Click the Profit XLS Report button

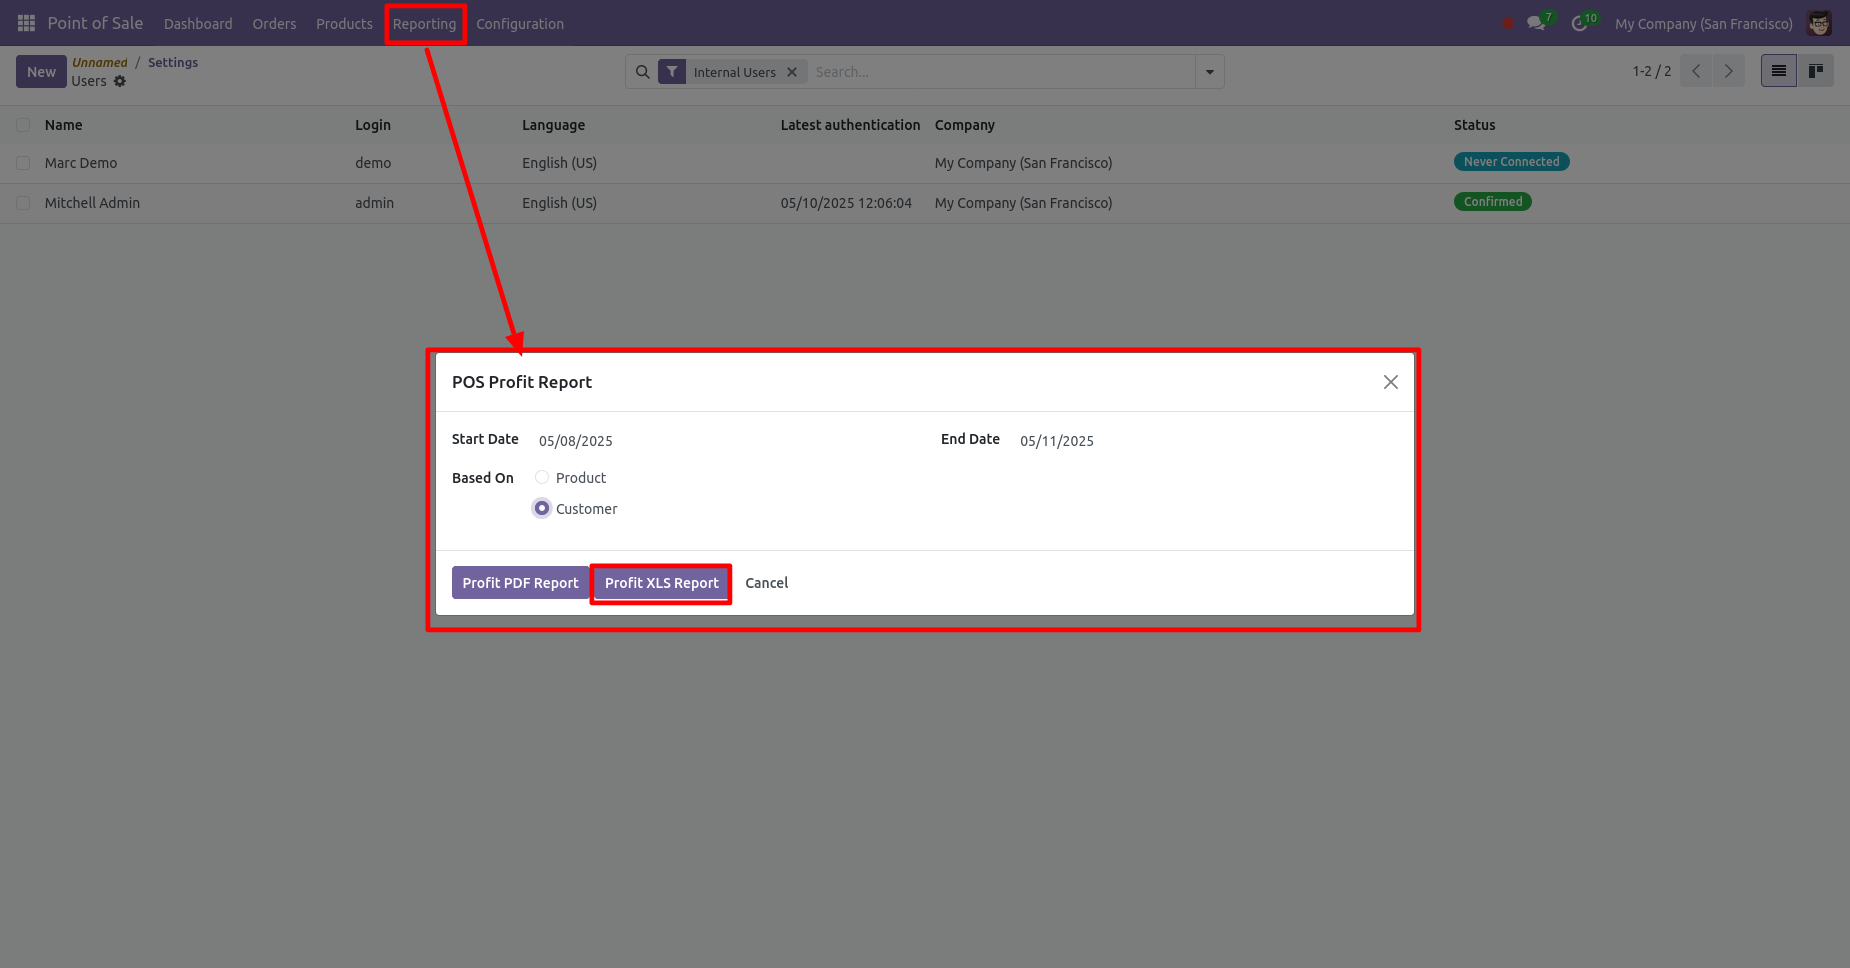pos(661,583)
